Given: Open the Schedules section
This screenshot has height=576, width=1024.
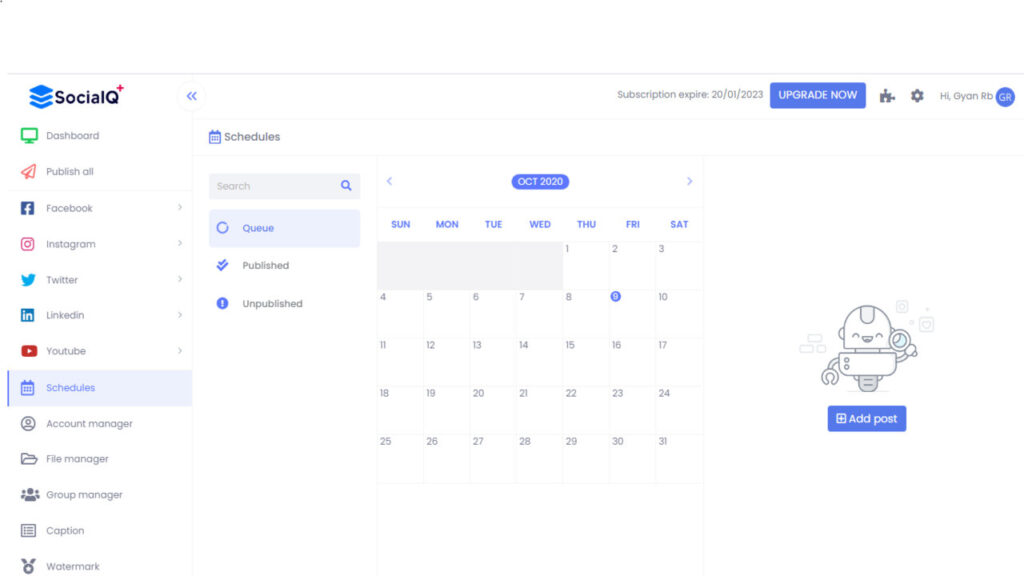Looking at the screenshot, I should (x=71, y=387).
